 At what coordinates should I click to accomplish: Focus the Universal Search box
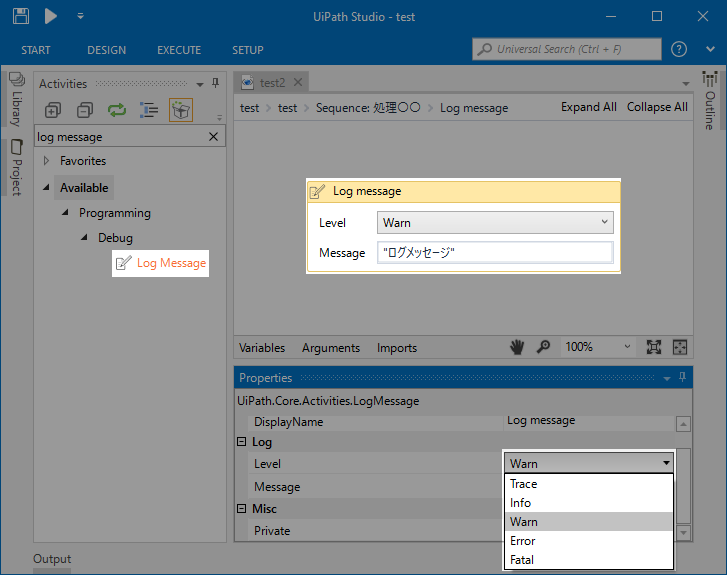[x=567, y=49]
